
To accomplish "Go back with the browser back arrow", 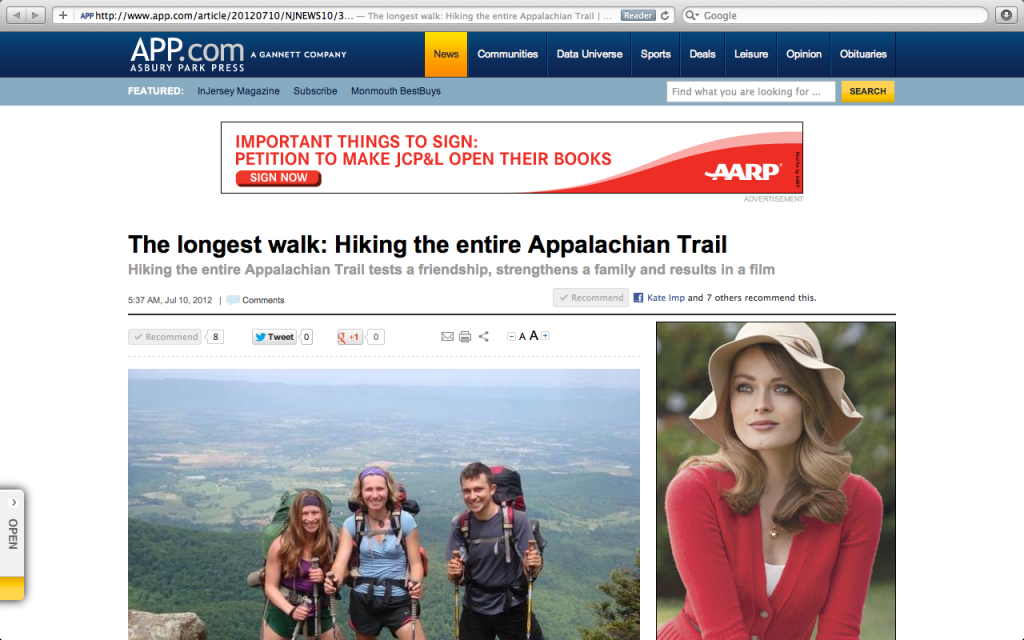I will tap(16, 15).
